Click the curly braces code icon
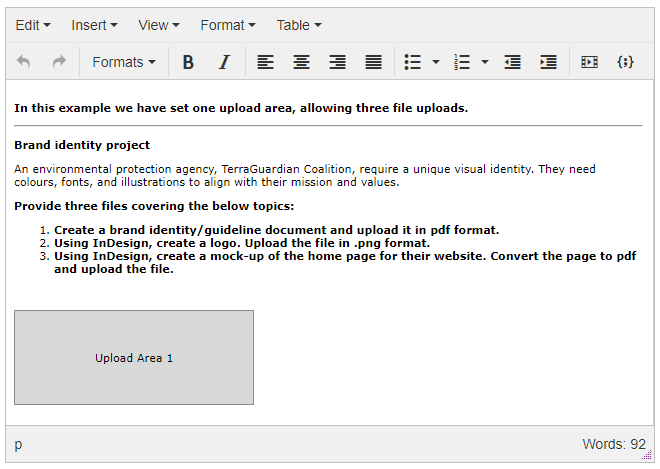This screenshot has width=660, height=469. (x=625, y=62)
